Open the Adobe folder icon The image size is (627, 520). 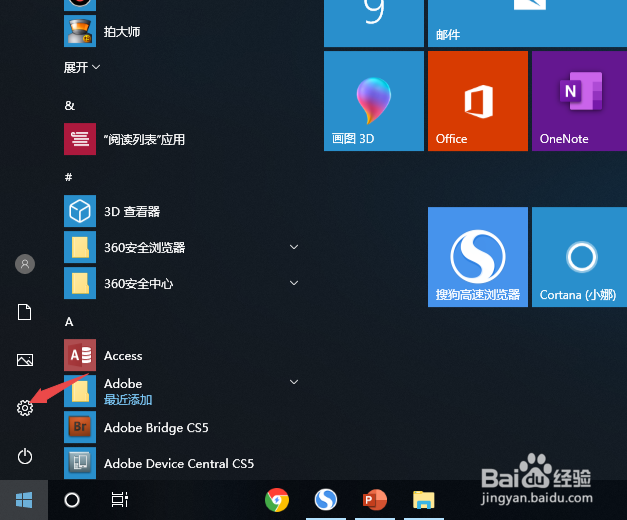click(80, 391)
